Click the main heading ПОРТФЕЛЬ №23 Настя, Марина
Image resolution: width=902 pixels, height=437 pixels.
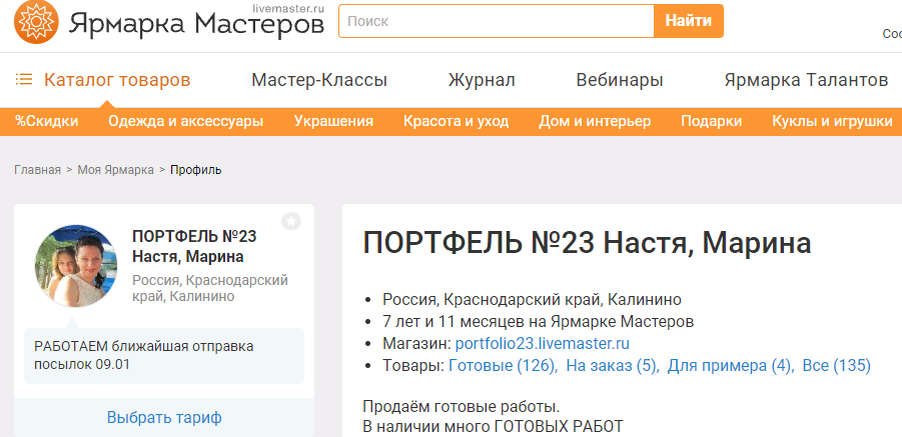pyautogui.click(x=587, y=244)
